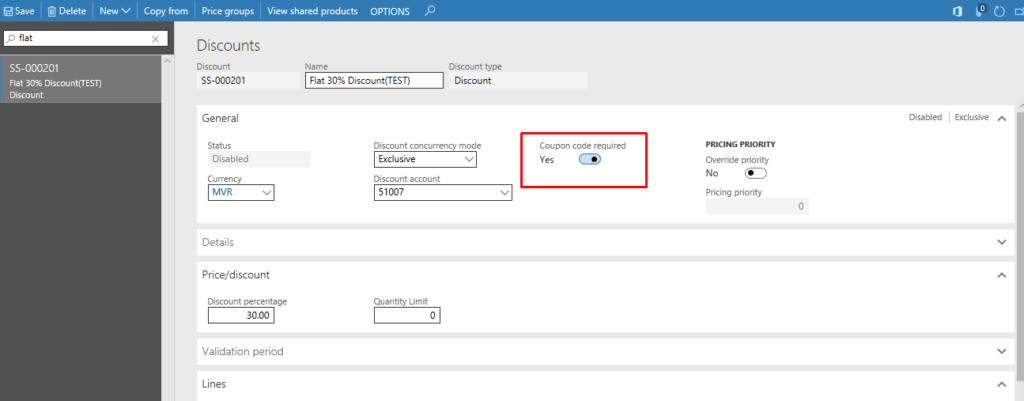This screenshot has width=1024, height=401.
Task: Open the Office app icon
Action: click(x=956, y=11)
